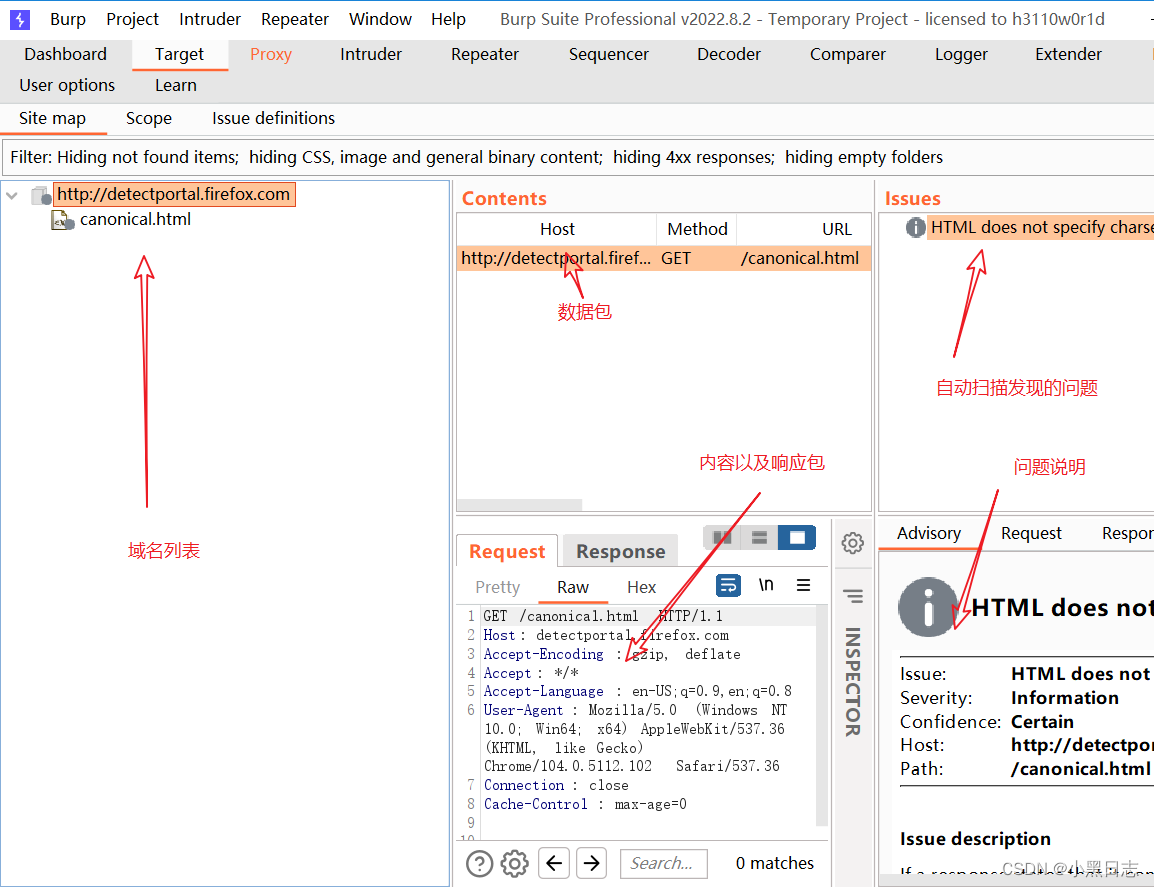The width and height of the screenshot is (1154, 887).
Task: Go to the Sequencer tab
Action: pos(609,54)
